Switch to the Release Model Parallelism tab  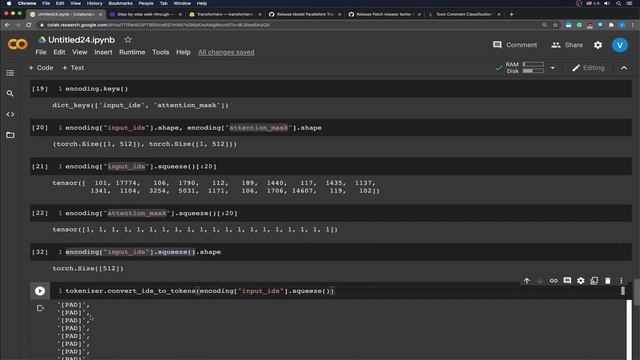click(x=305, y=14)
